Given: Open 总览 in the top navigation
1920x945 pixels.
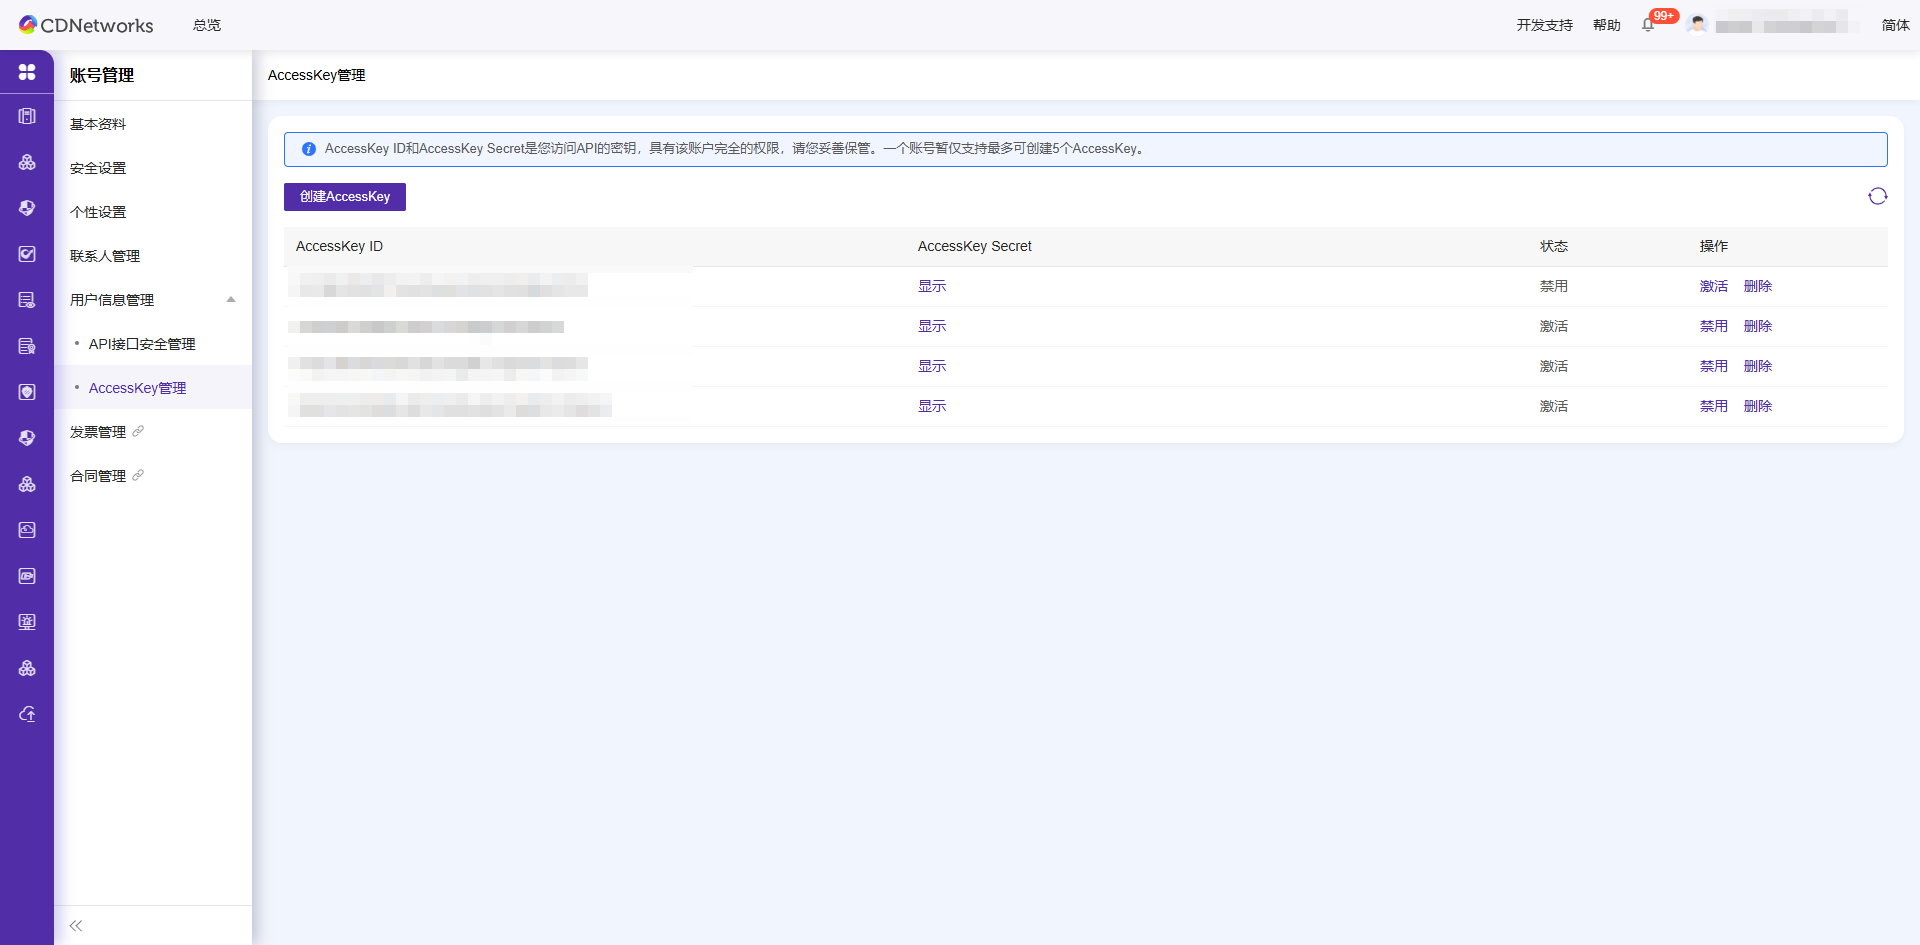Looking at the screenshot, I should tap(207, 25).
